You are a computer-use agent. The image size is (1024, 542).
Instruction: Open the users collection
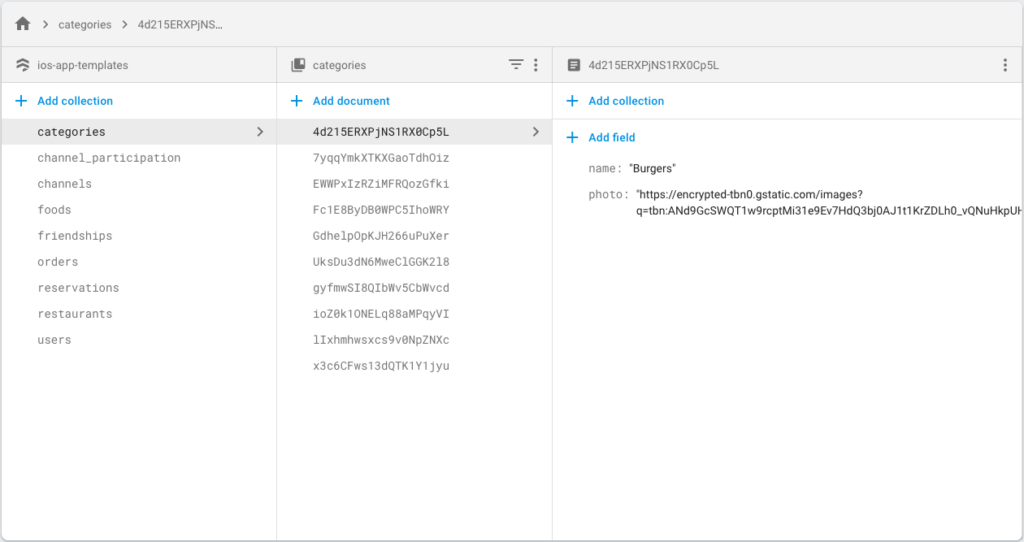tap(54, 340)
